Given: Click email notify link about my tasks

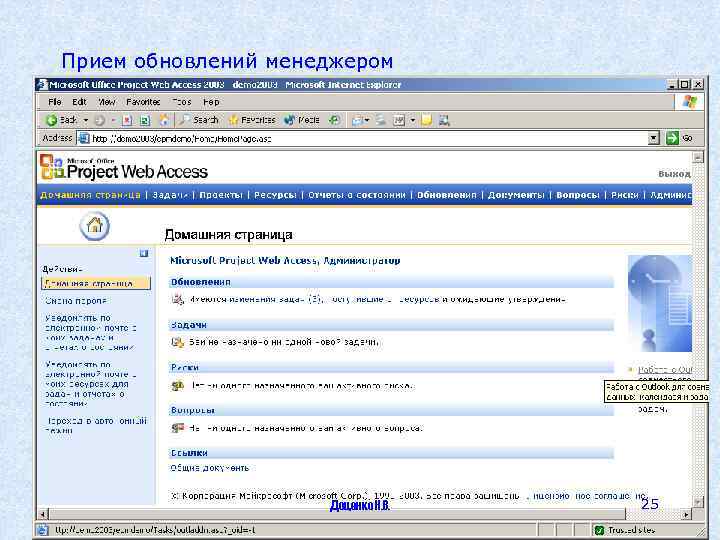Looking at the screenshot, I should click(x=90, y=332).
